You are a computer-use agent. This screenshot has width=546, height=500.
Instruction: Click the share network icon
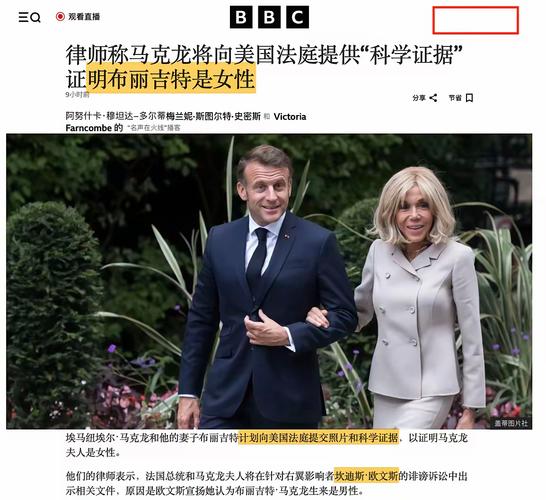point(433,98)
